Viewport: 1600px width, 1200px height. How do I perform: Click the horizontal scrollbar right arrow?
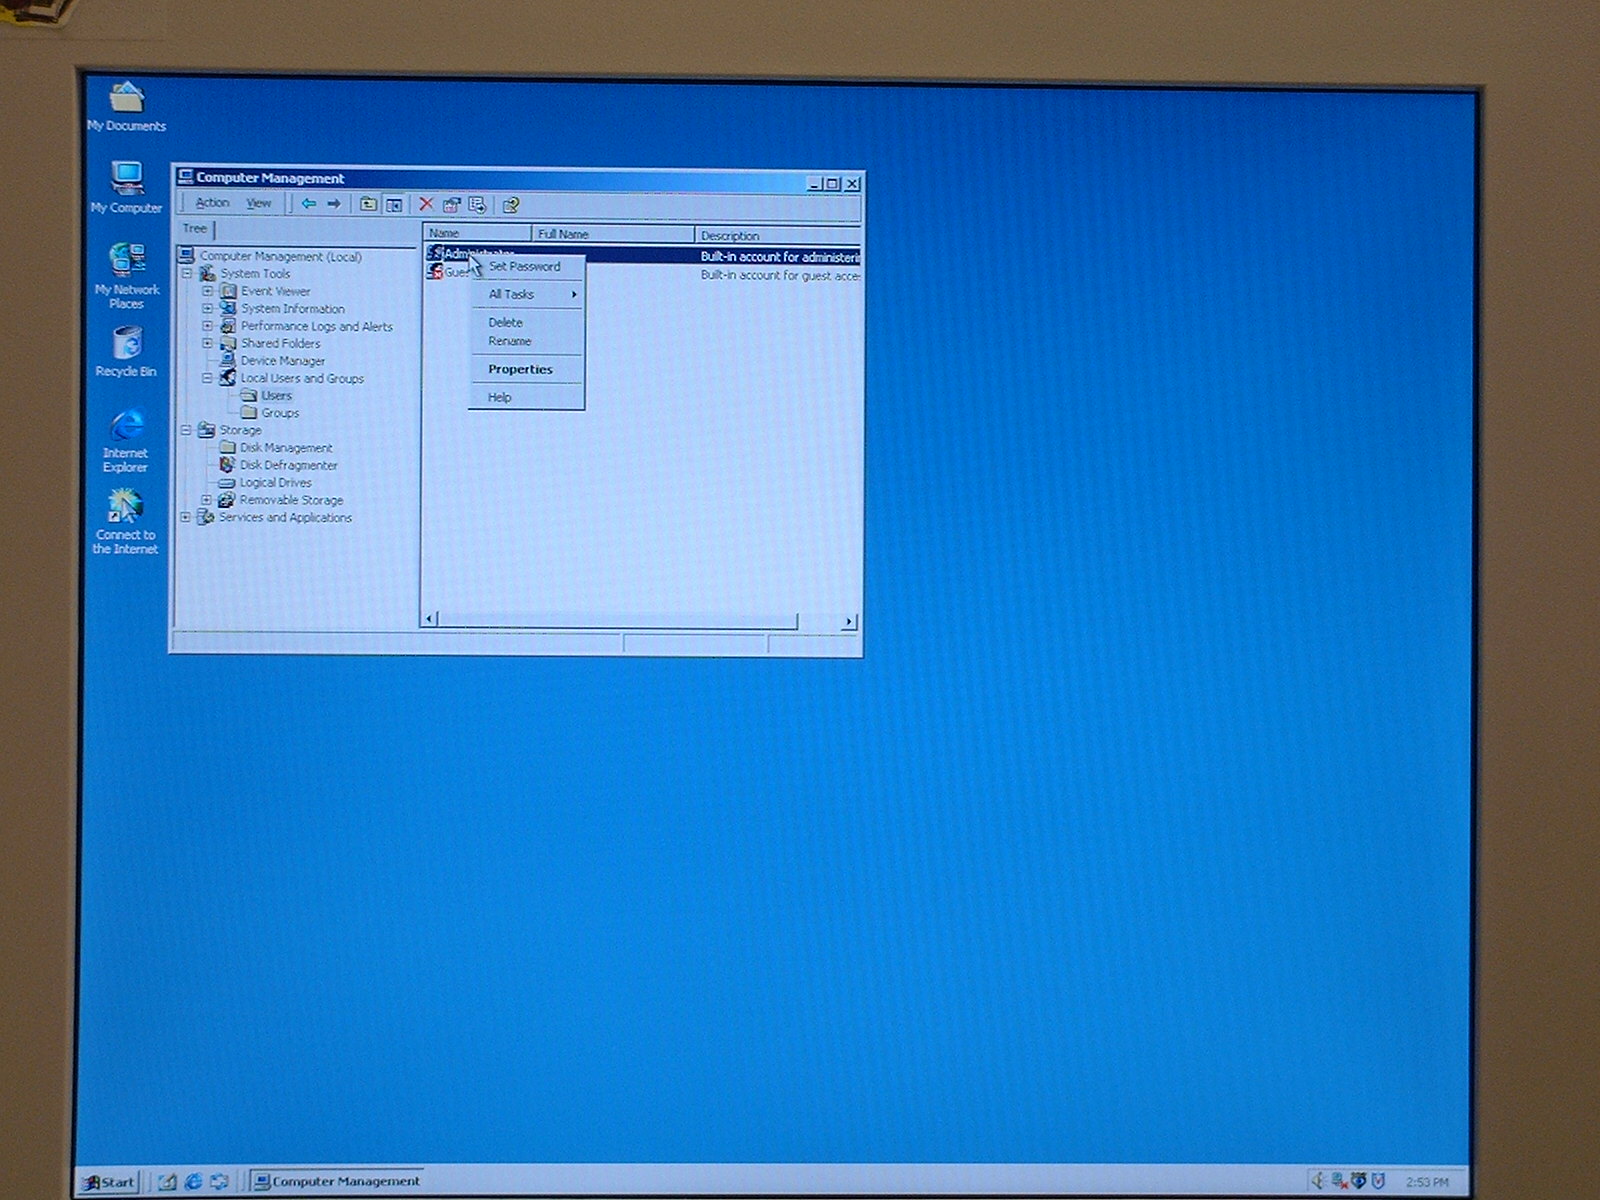click(x=848, y=621)
